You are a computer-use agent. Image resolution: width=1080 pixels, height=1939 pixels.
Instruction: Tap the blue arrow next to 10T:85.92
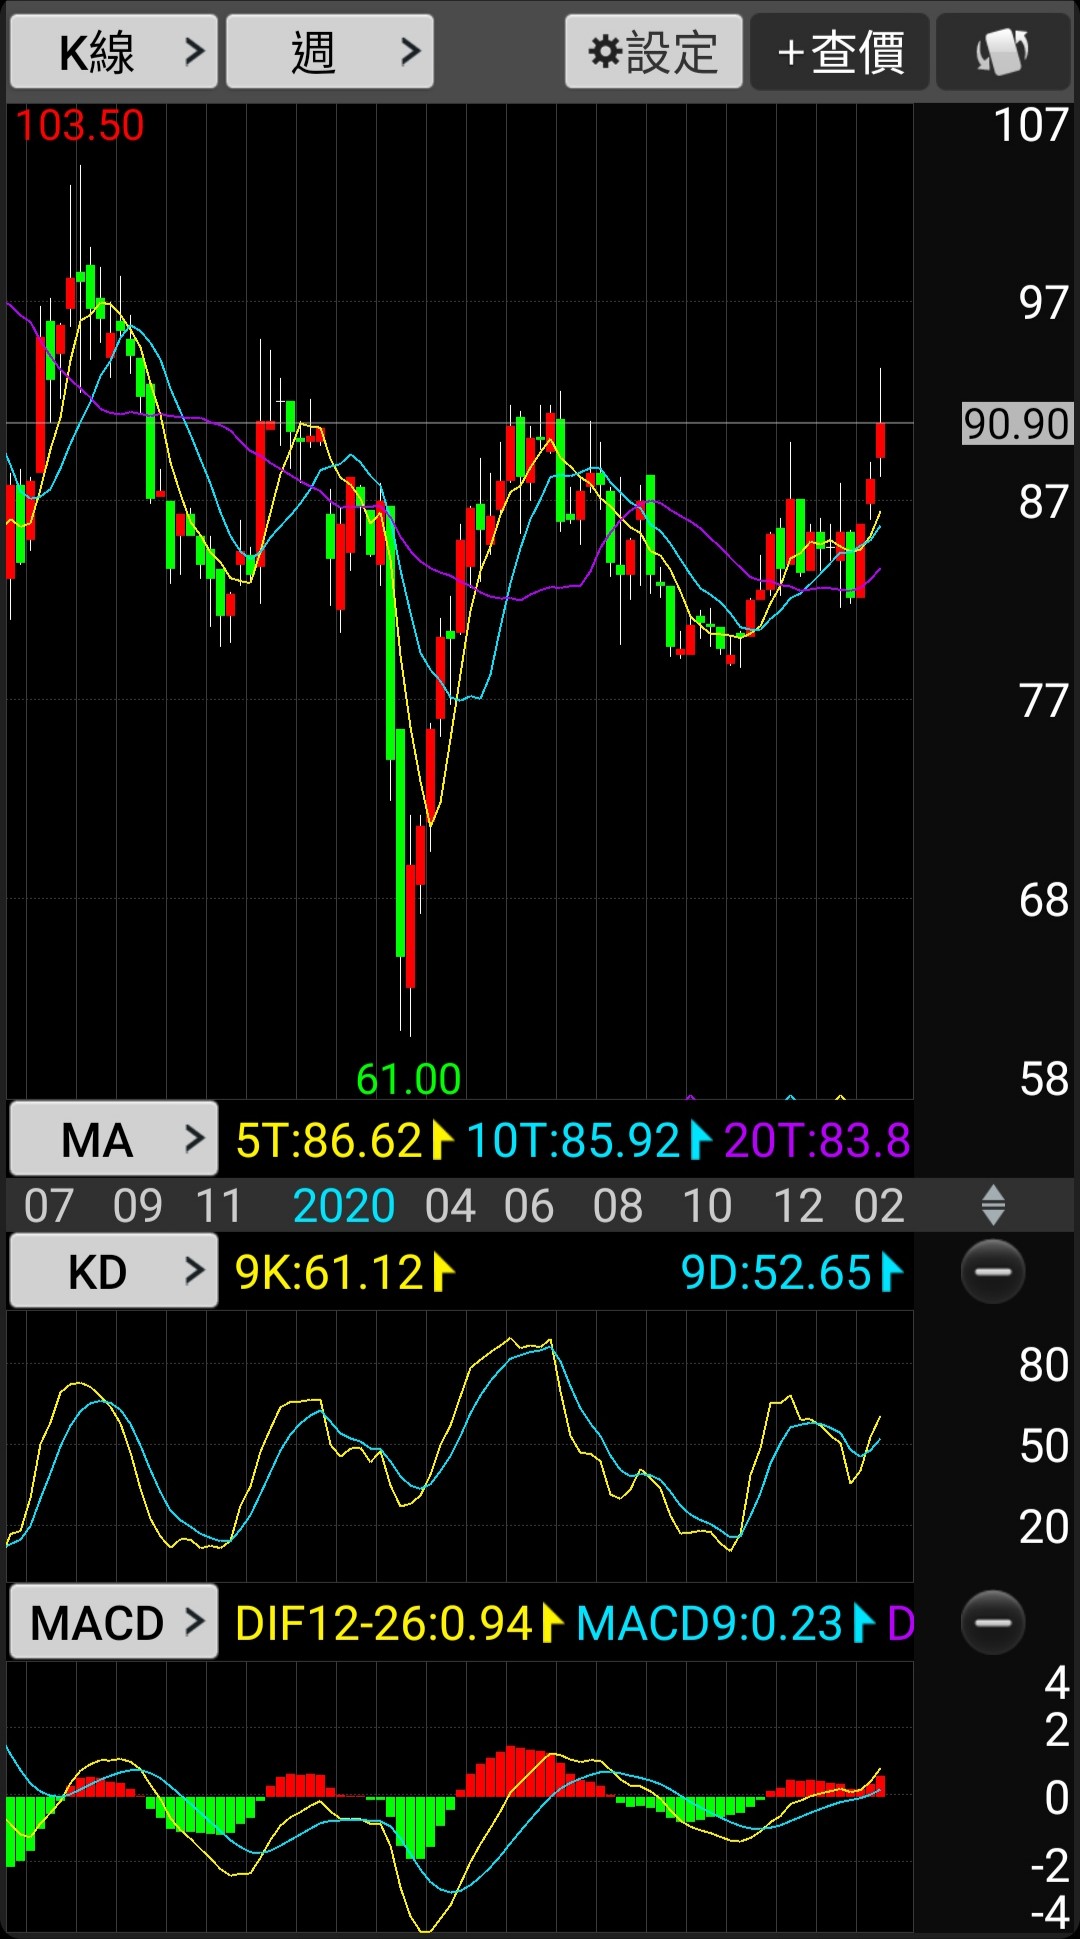[x=700, y=1141]
